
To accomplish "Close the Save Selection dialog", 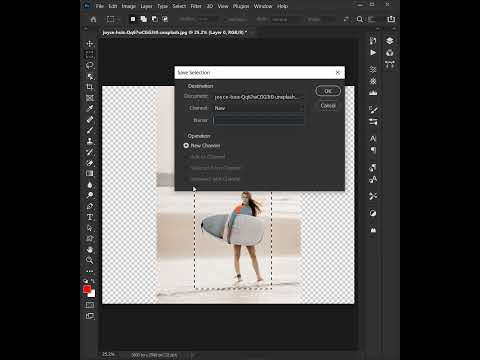I will pyautogui.click(x=338, y=72).
